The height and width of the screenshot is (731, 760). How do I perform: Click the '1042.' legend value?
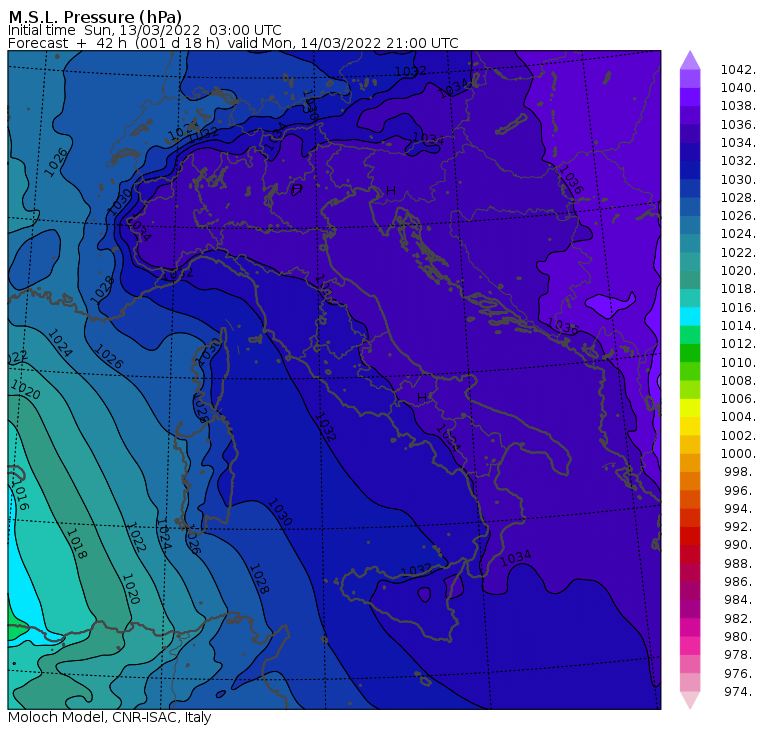738,70
